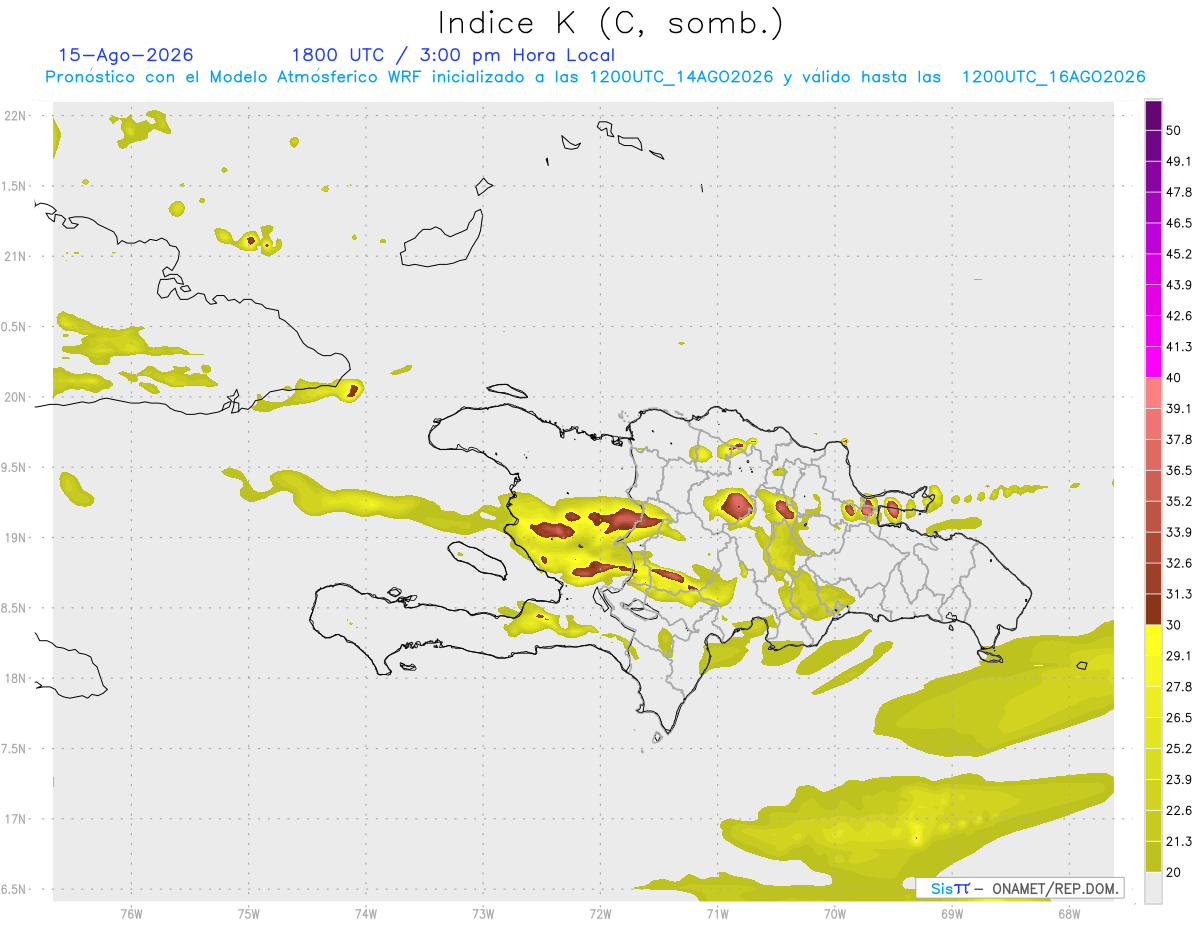Click the legend value "39.1"
The width and height of the screenshot is (1200, 927).
(1179, 409)
